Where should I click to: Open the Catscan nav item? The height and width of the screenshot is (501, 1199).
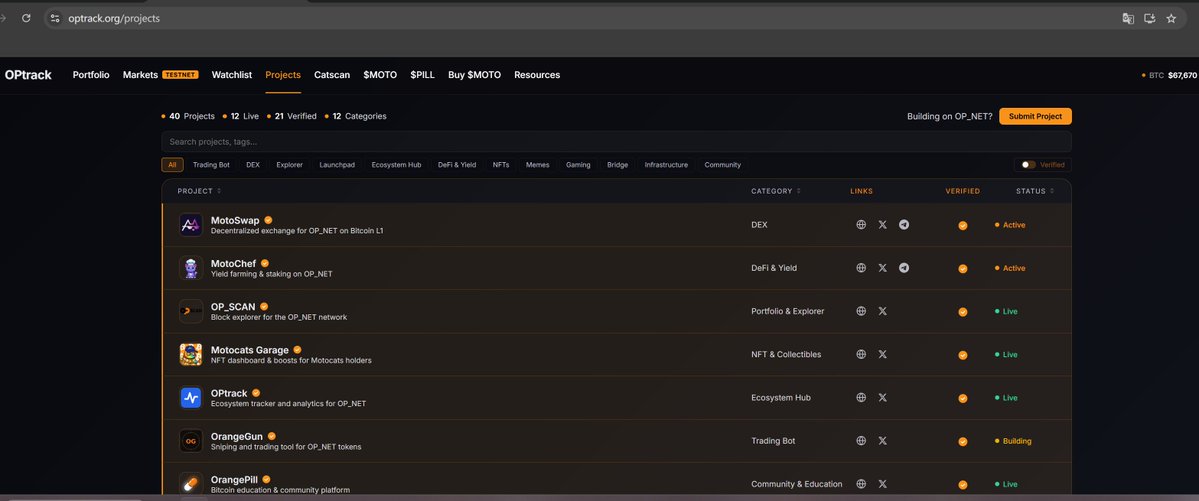[x=332, y=75]
